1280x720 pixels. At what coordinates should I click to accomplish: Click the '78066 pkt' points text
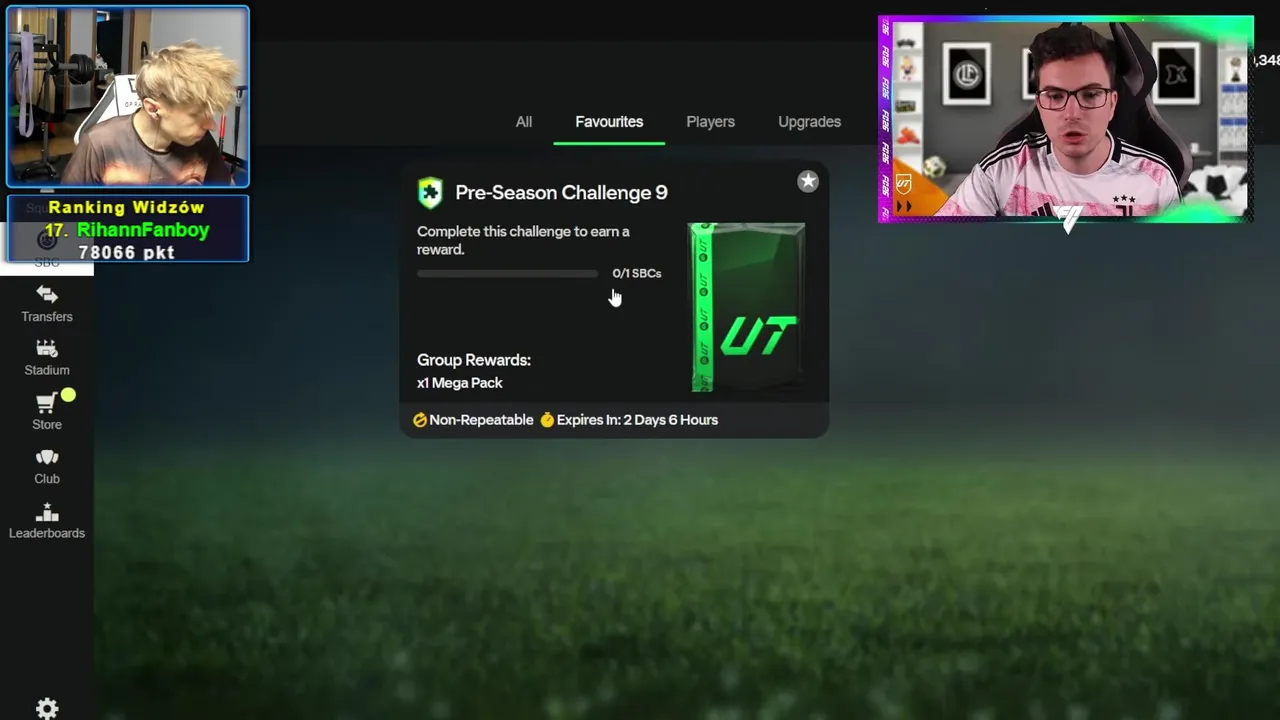tap(127, 253)
